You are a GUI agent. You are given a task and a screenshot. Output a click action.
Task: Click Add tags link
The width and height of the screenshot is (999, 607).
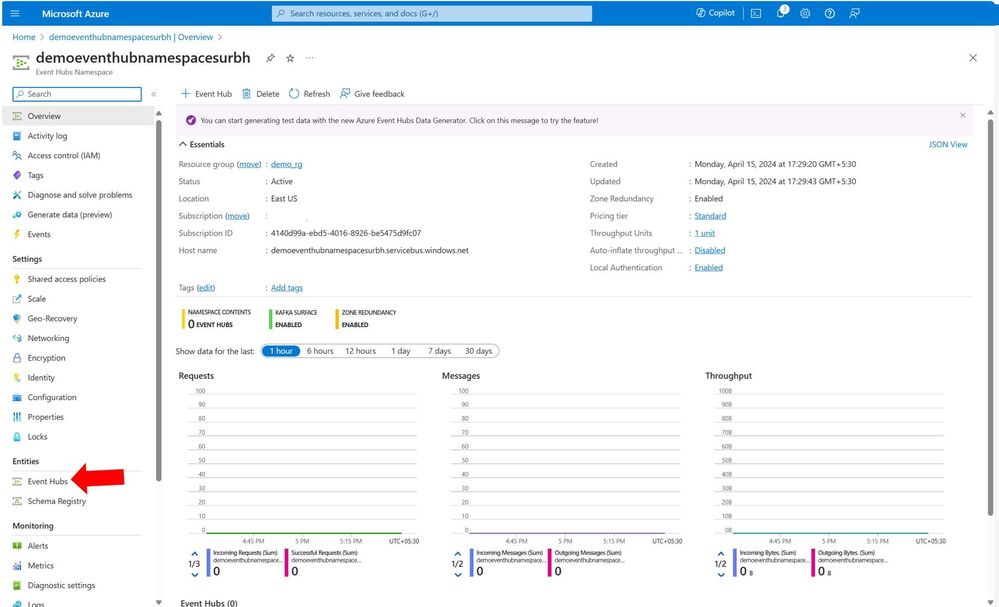[287, 288]
